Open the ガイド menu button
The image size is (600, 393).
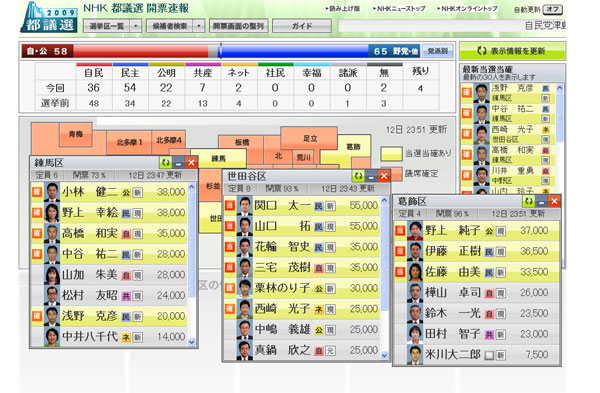coord(302,26)
